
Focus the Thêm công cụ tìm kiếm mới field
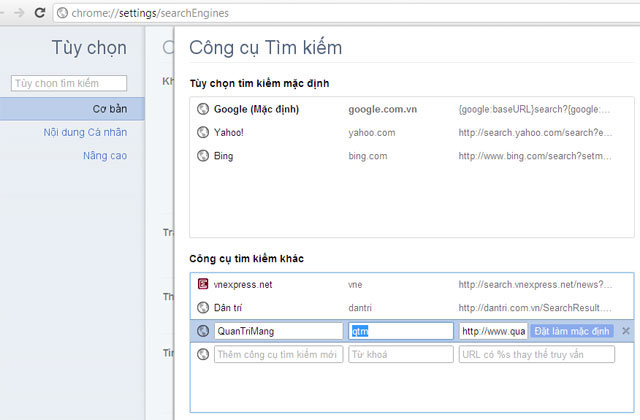tap(278, 354)
